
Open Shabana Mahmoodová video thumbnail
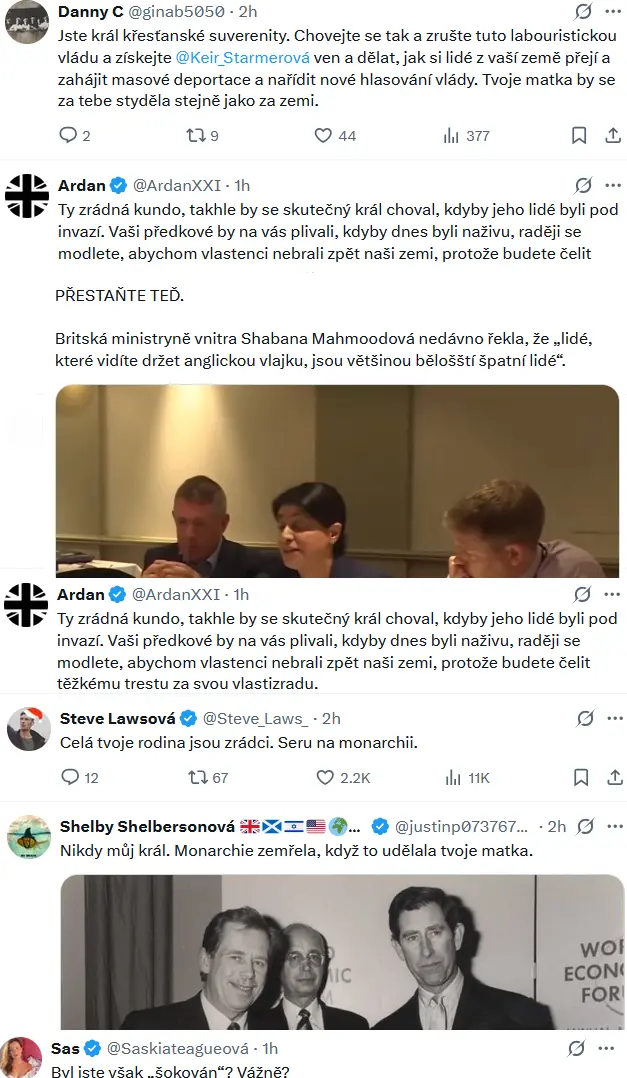pos(337,481)
